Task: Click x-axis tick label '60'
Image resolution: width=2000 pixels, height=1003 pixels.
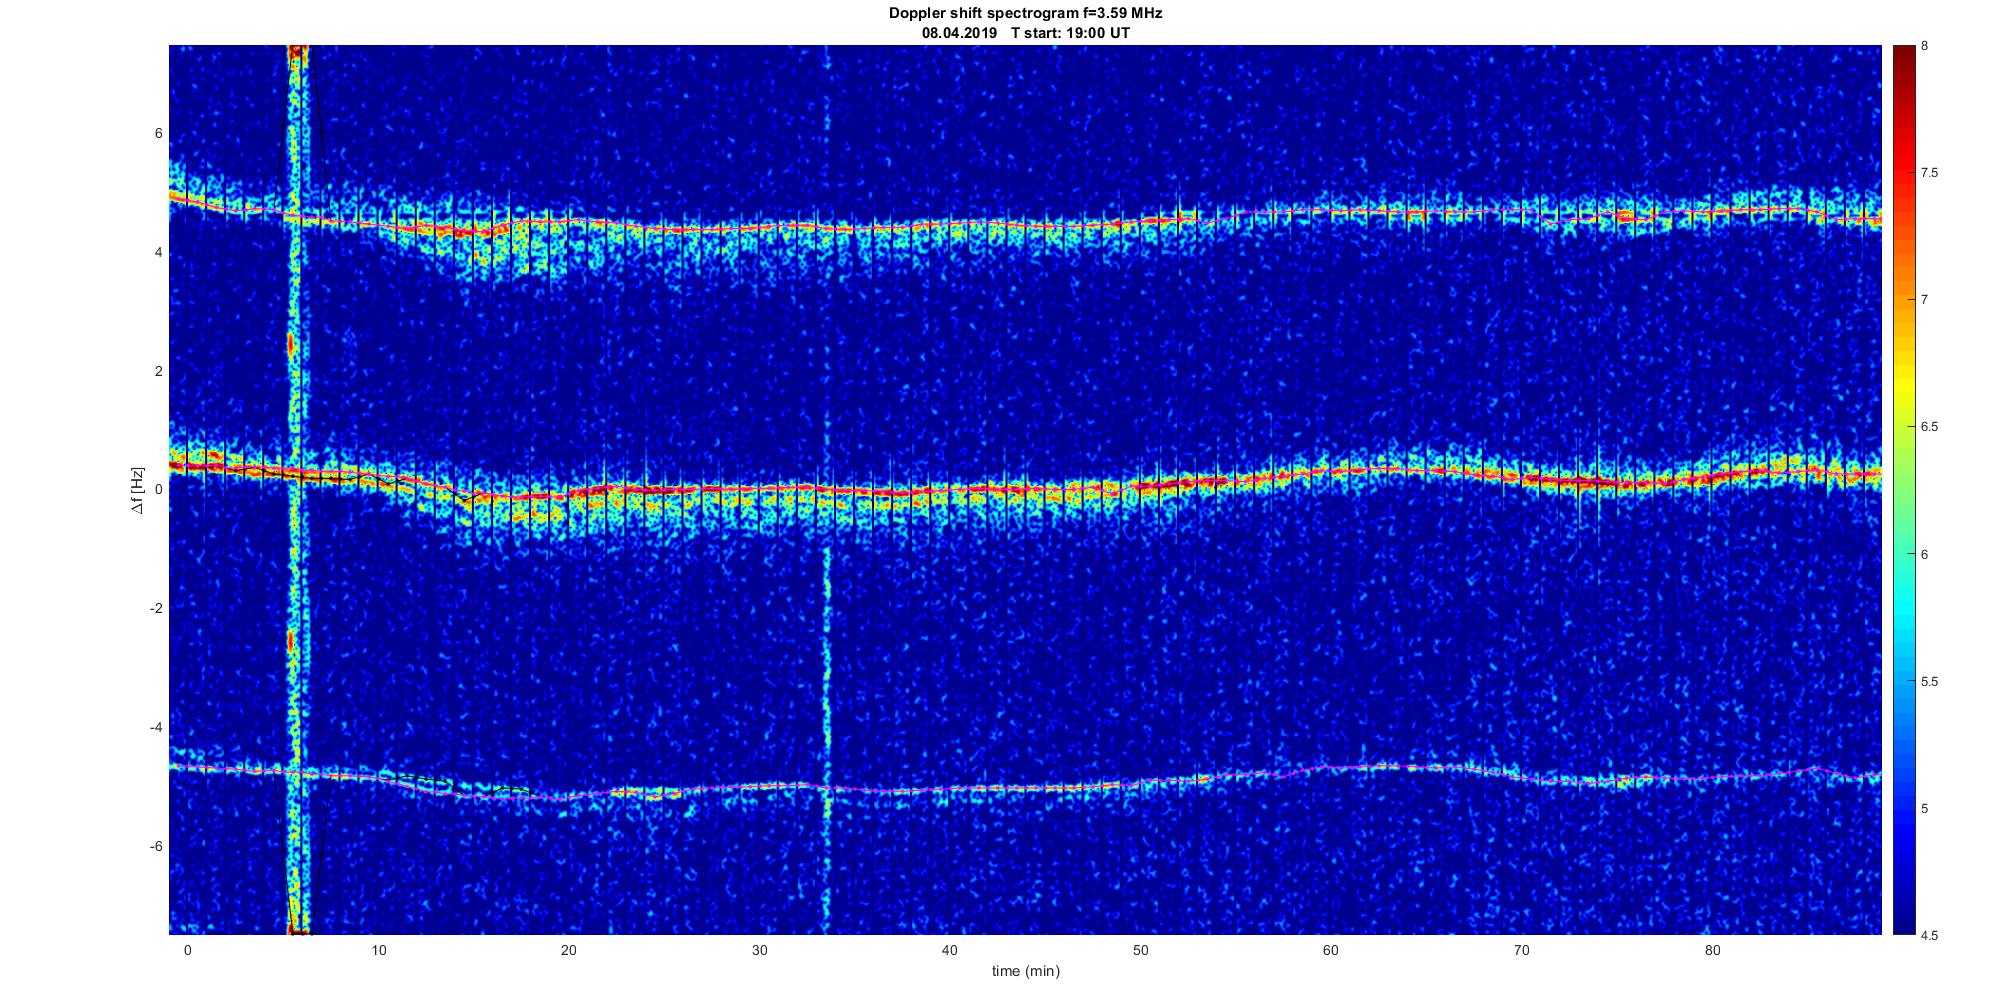Action: pos(1331,950)
